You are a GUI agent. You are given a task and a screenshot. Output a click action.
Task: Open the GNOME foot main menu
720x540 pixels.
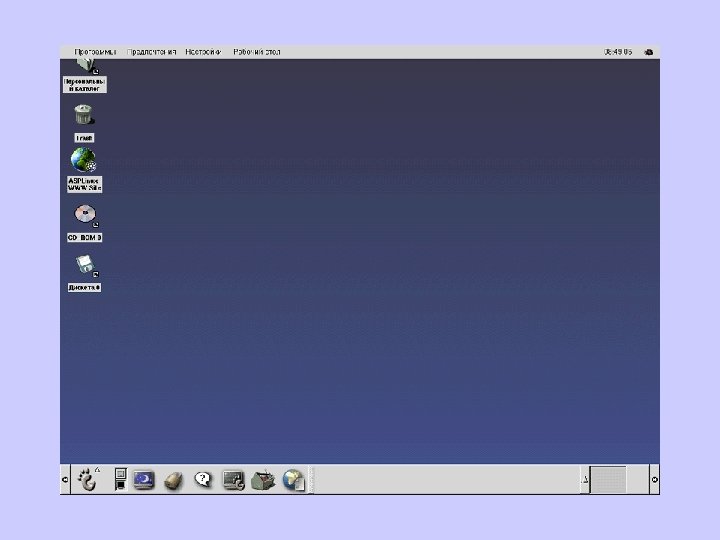[x=87, y=479]
